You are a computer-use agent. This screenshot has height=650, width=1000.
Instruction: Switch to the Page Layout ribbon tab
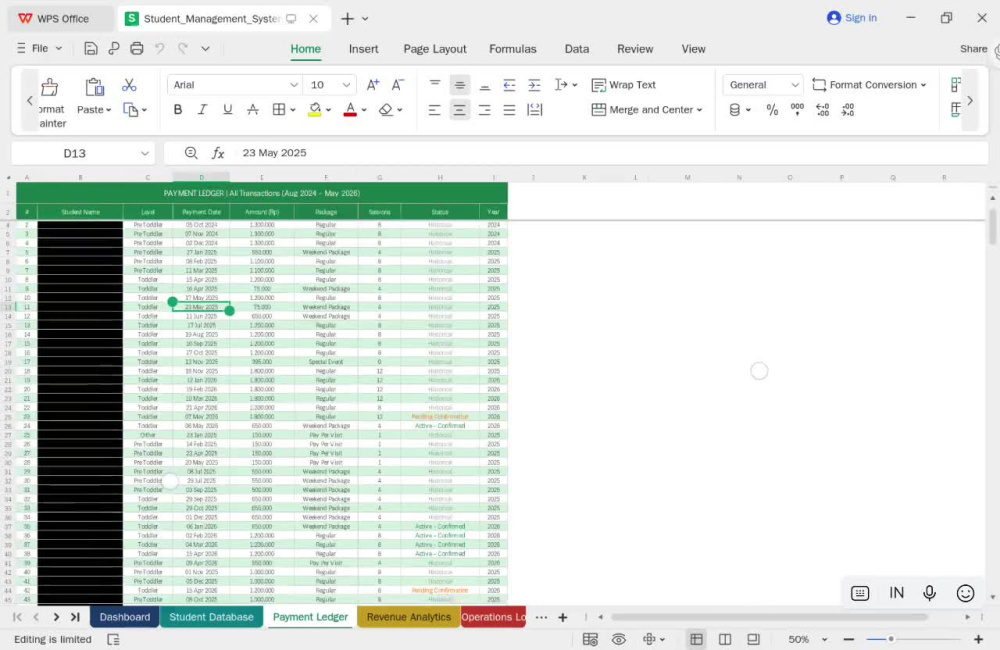tap(435, 49)
